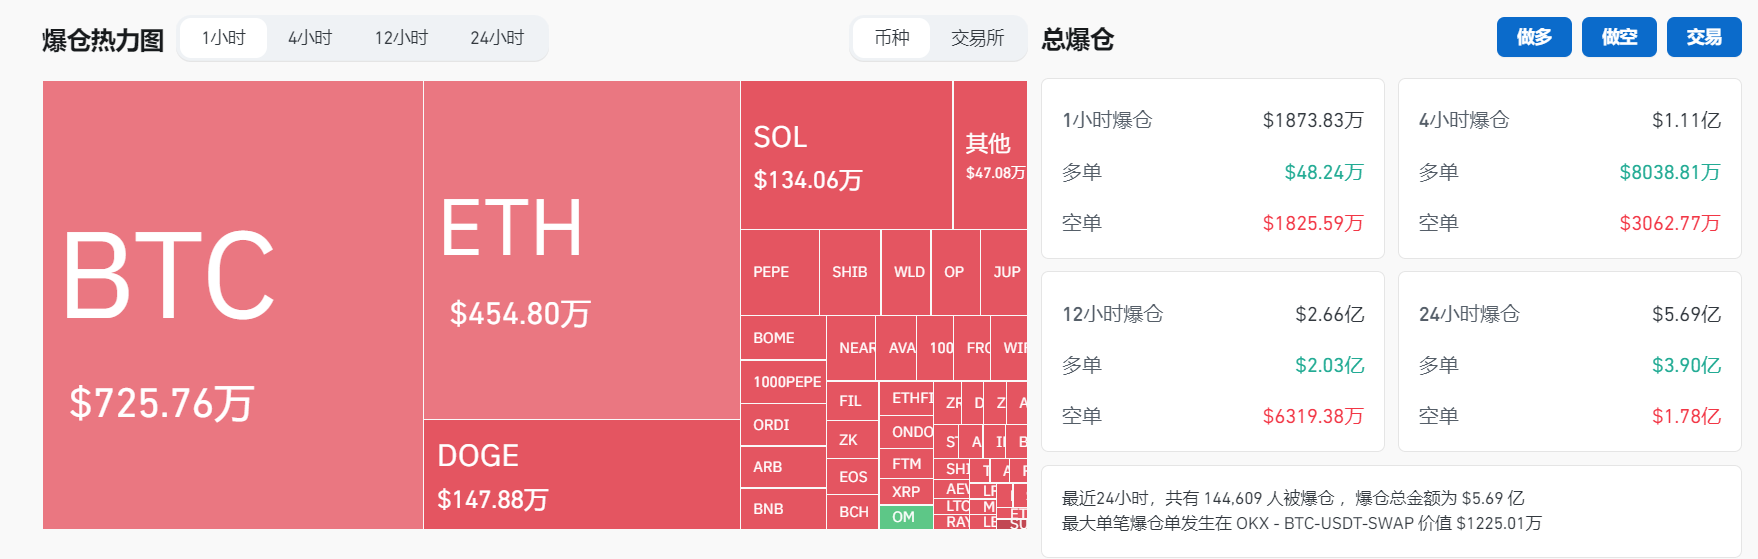Click the BOME heatmap tile
Viewport: 1758px width, 559px height.
pos(782,338)
